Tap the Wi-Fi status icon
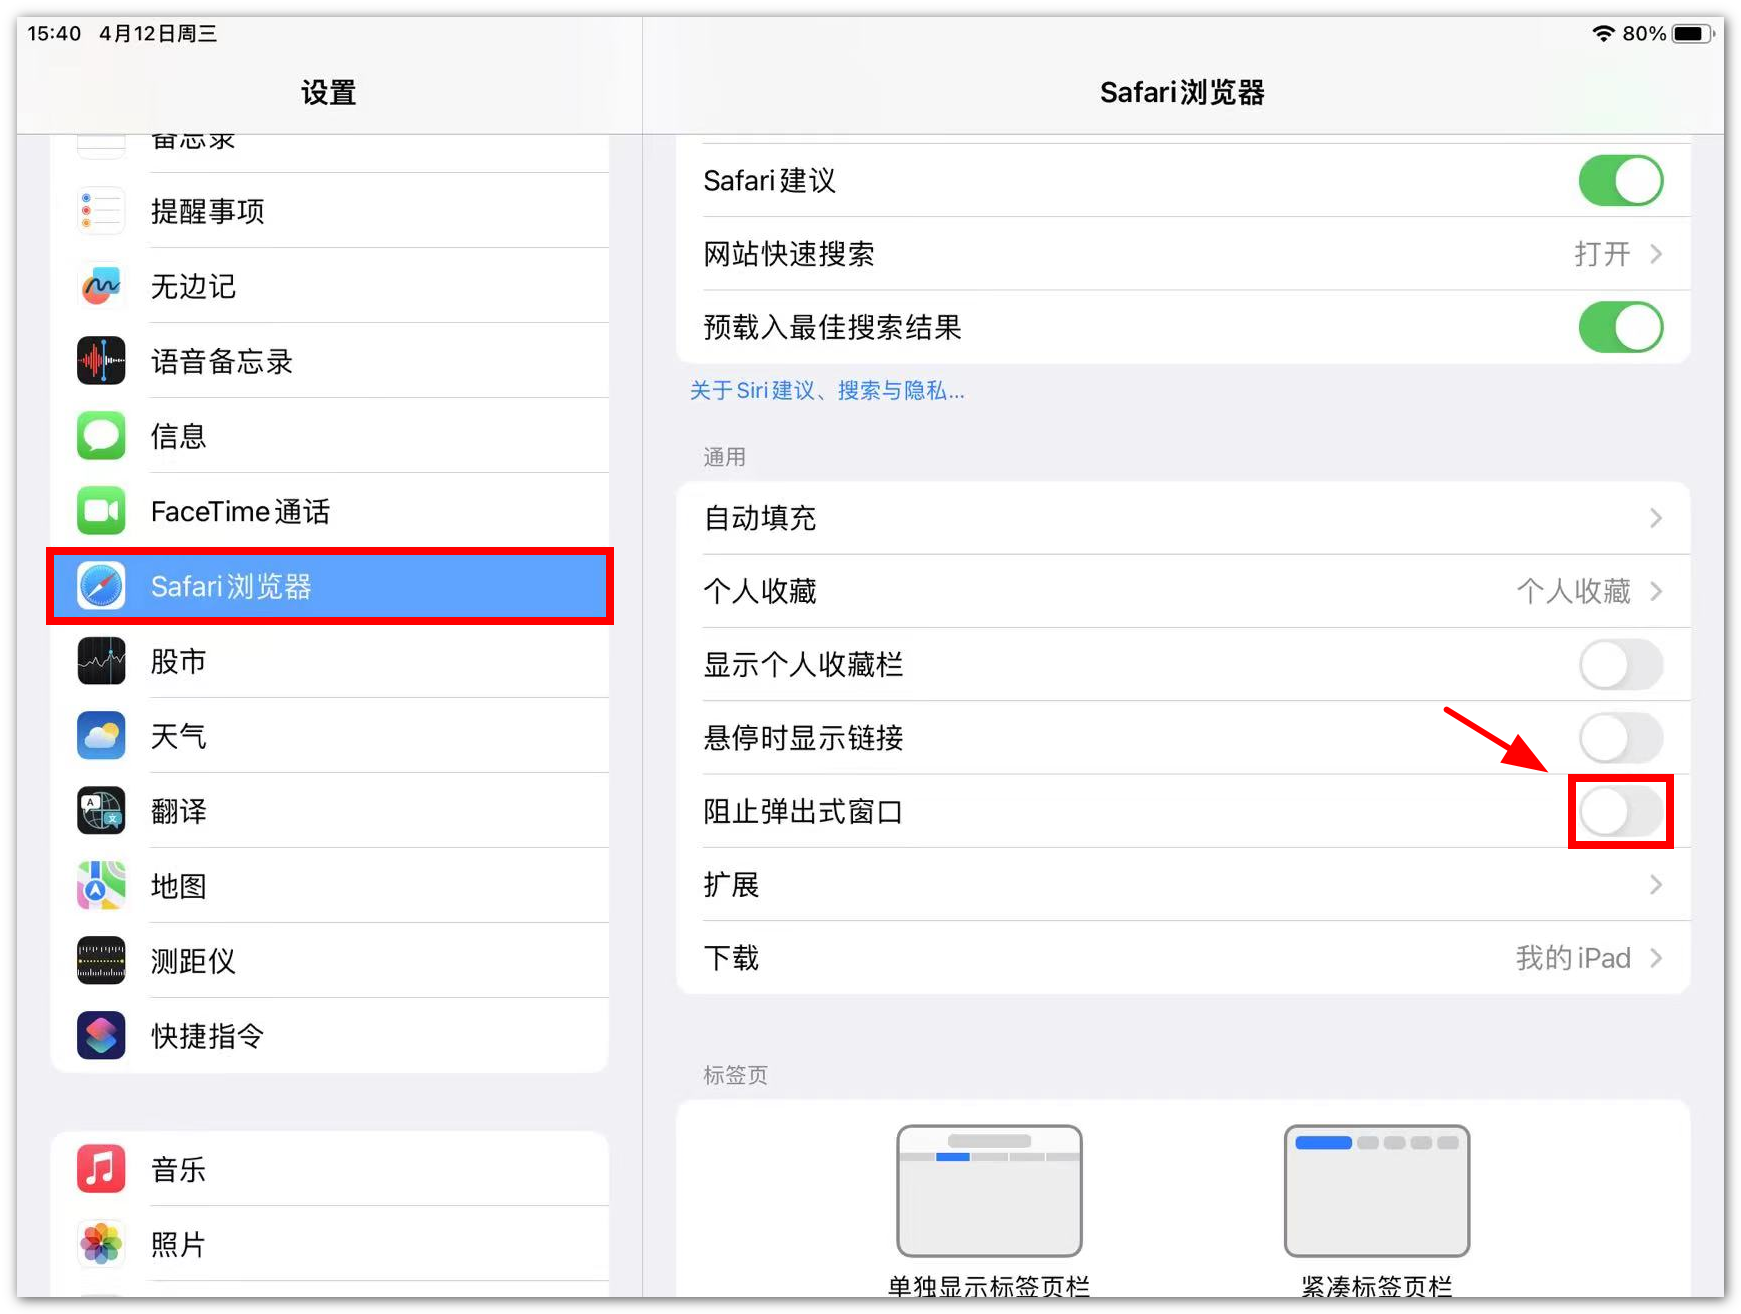Image resolution: width=1741 pixels, height=1314 pixels. click(1603, 34)
